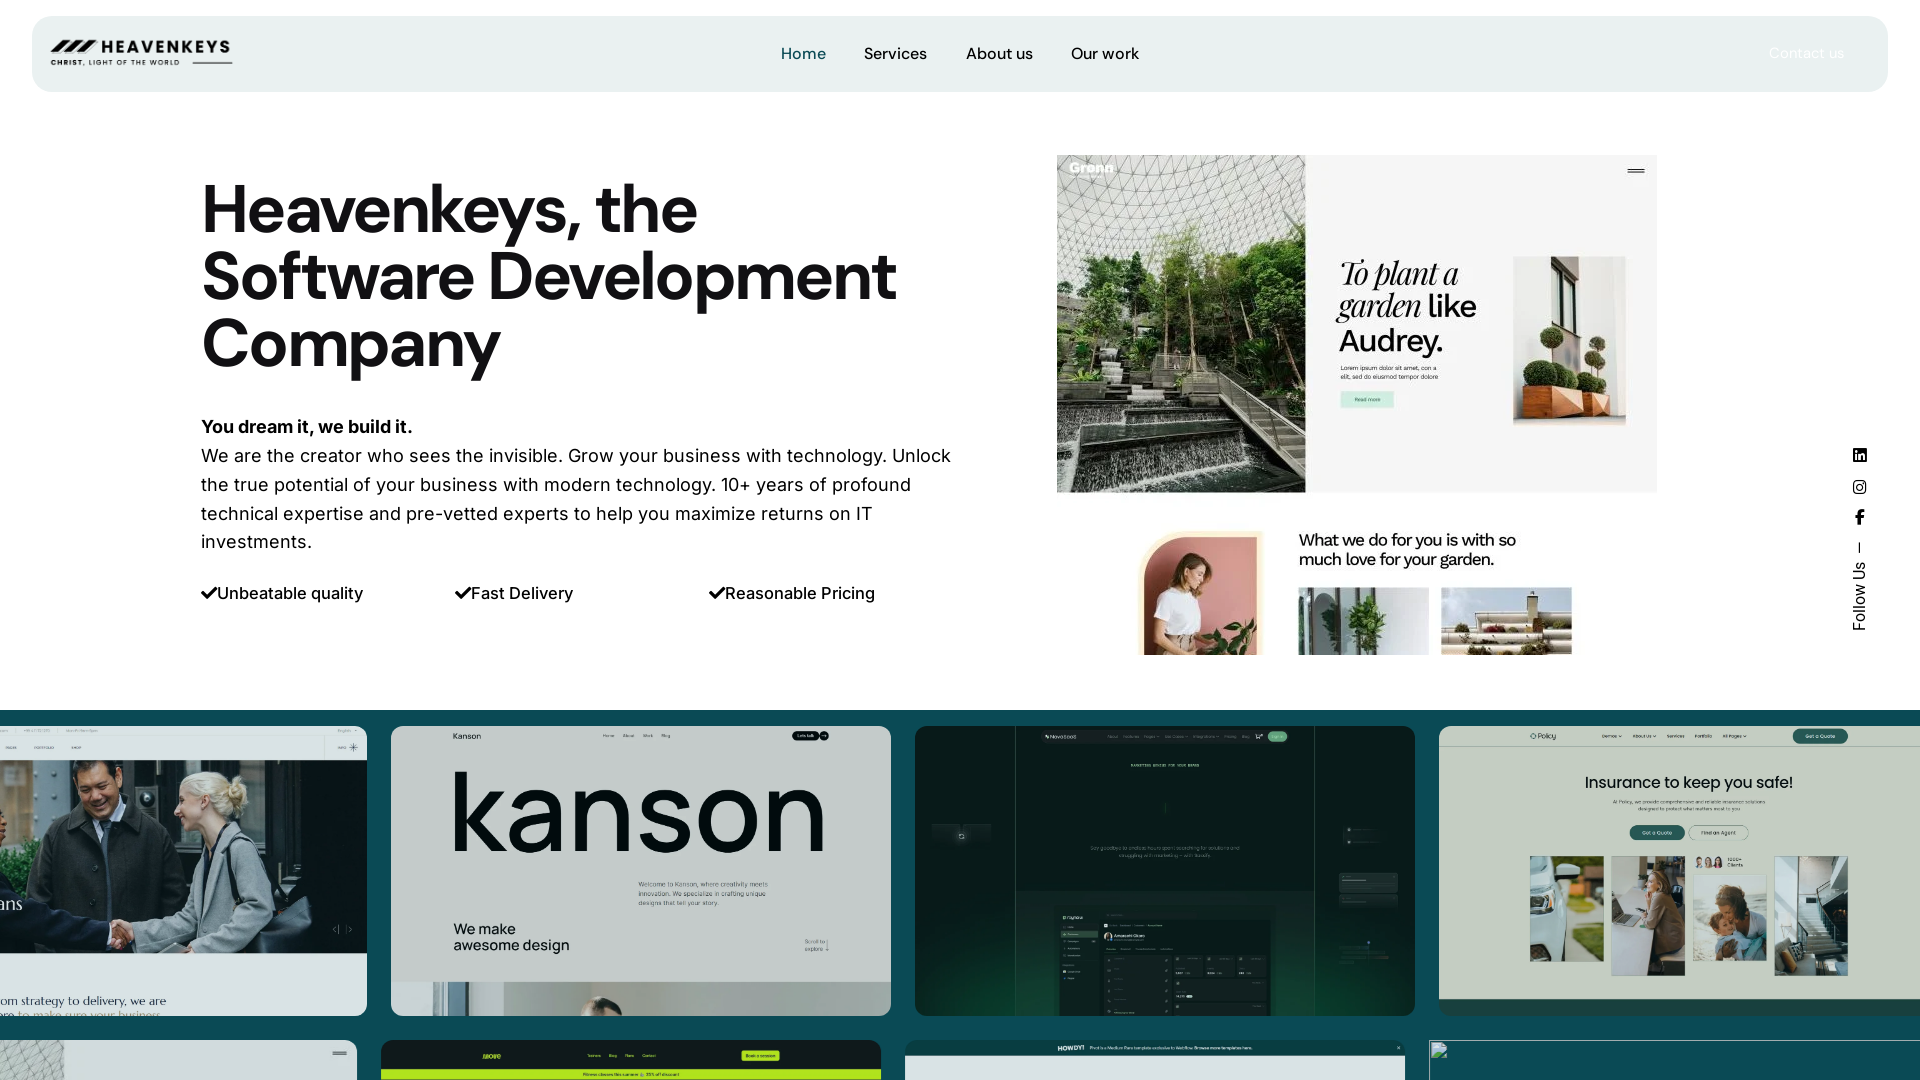Go to the Home nav item
Viewport: 1920px width, 1080px height.
point(803,54)
